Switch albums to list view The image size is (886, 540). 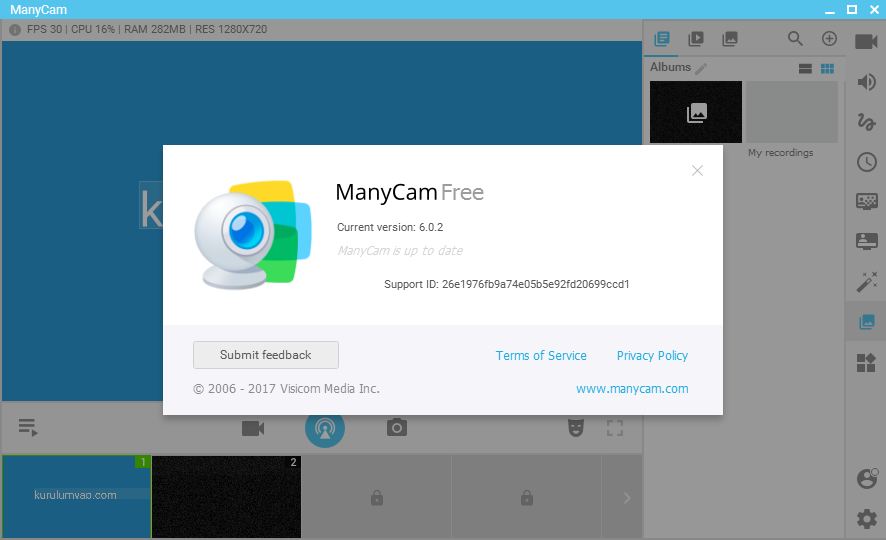(x=805, y=69)
